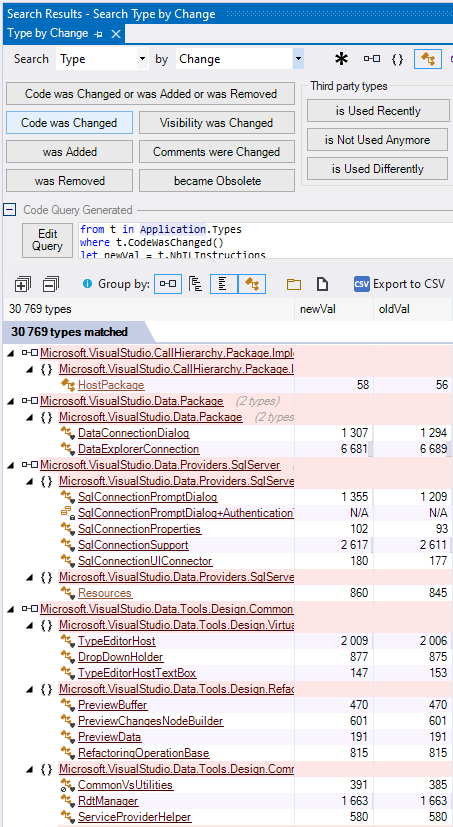This screenshot has width=453, height=827.
Task: Select the namespace braces icon in top toolbar
Action: coord(398,60)
